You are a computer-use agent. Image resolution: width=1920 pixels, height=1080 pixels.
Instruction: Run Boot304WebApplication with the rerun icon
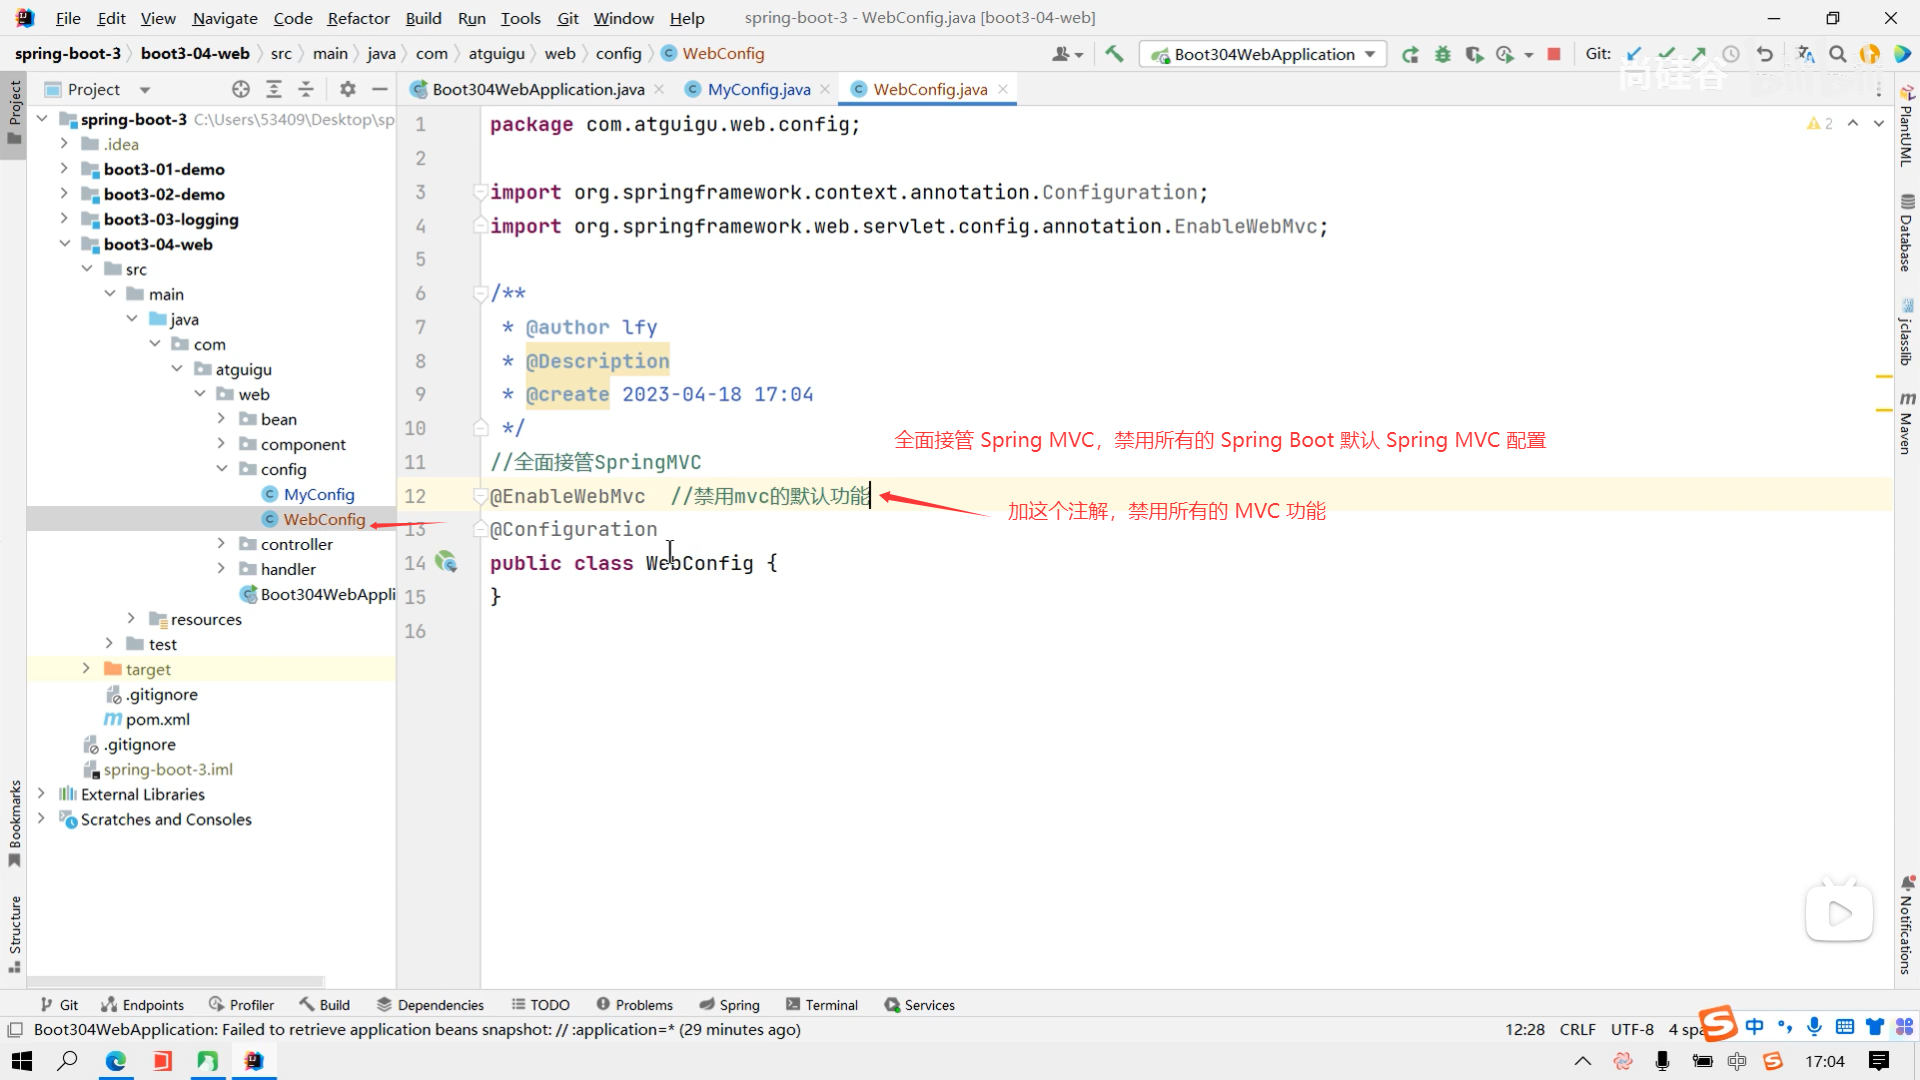pos(1410,54)
